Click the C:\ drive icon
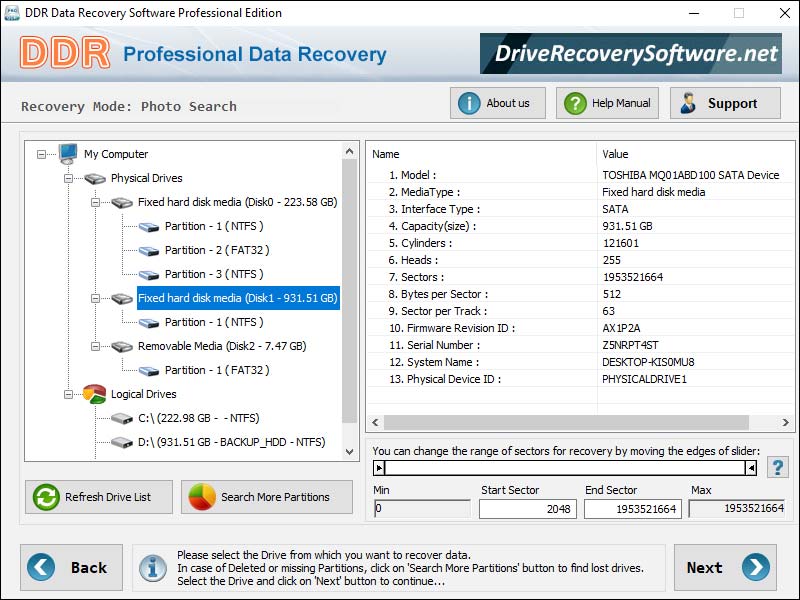 (x=122, y=418)
